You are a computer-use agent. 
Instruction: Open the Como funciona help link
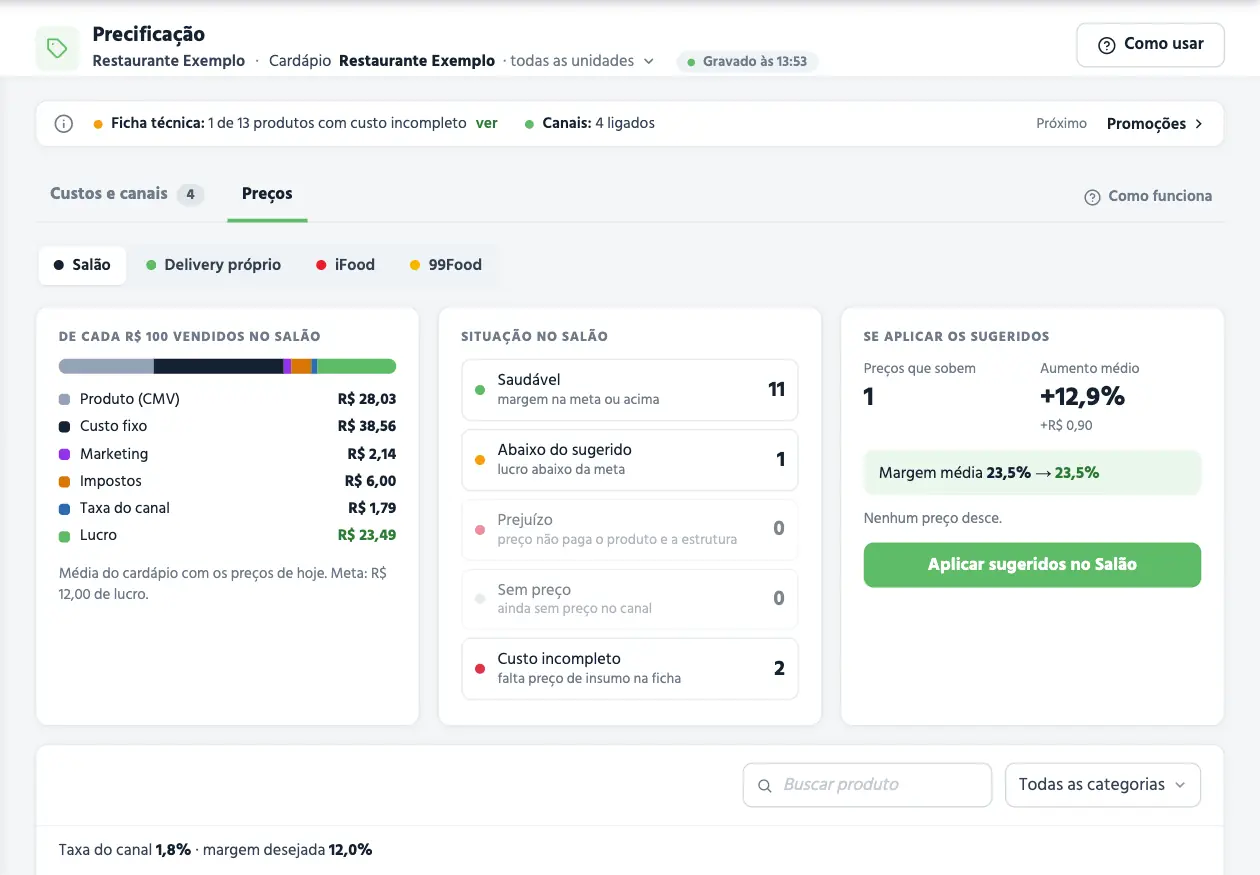click(1148, 197)
